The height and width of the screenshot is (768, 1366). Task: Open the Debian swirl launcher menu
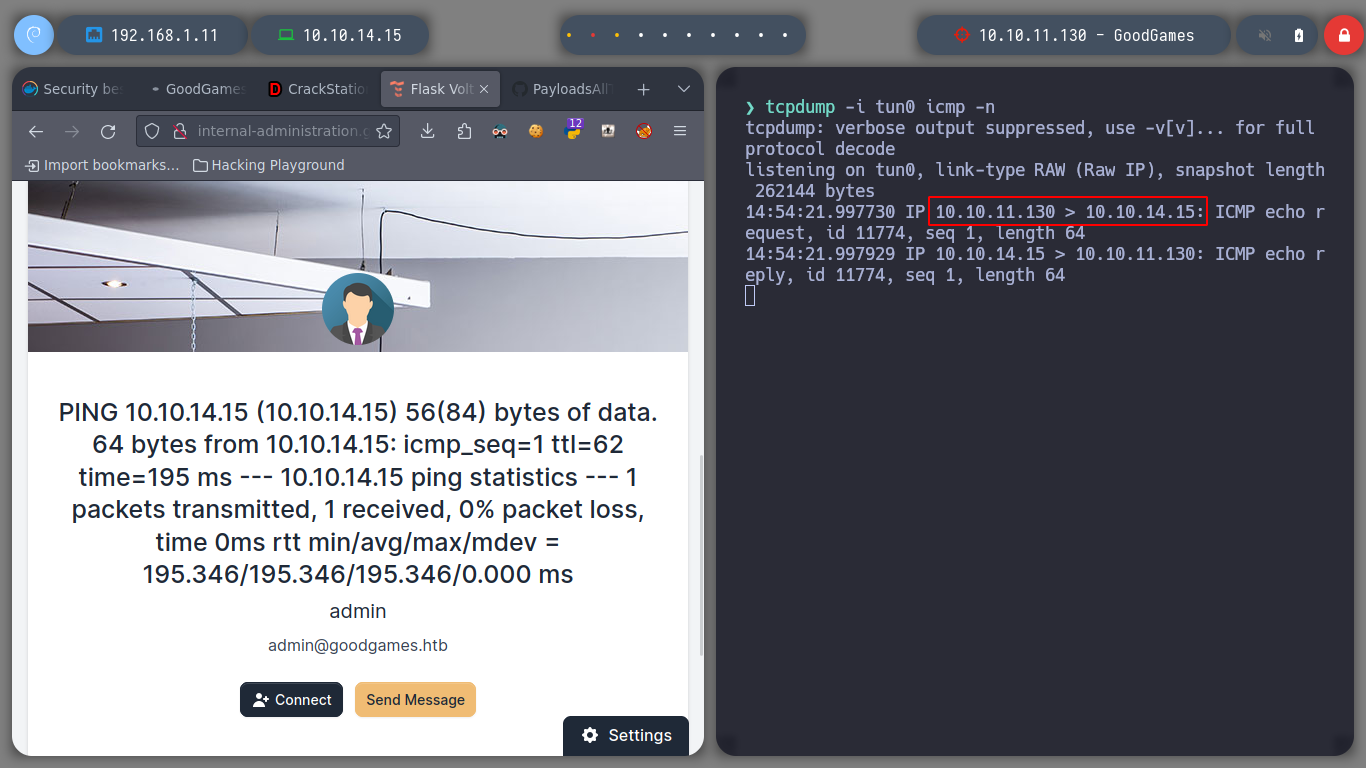click(x=33, y=35)
